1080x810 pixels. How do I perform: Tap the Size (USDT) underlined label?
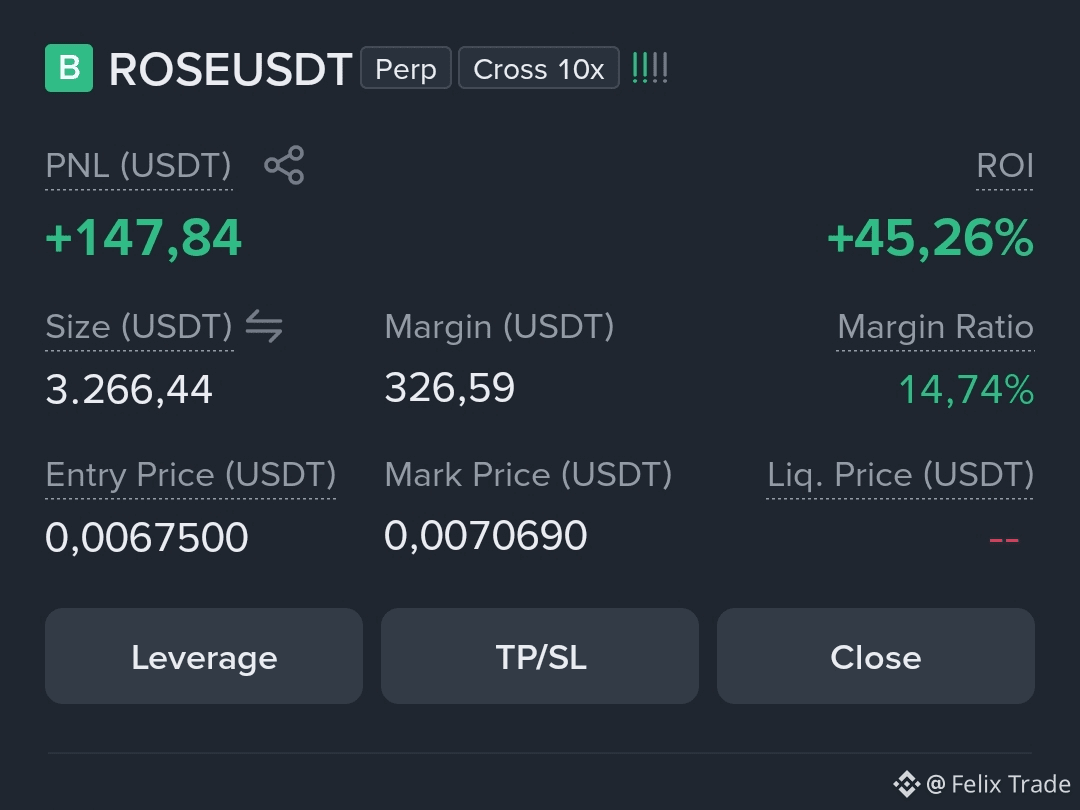click(139, 326)
